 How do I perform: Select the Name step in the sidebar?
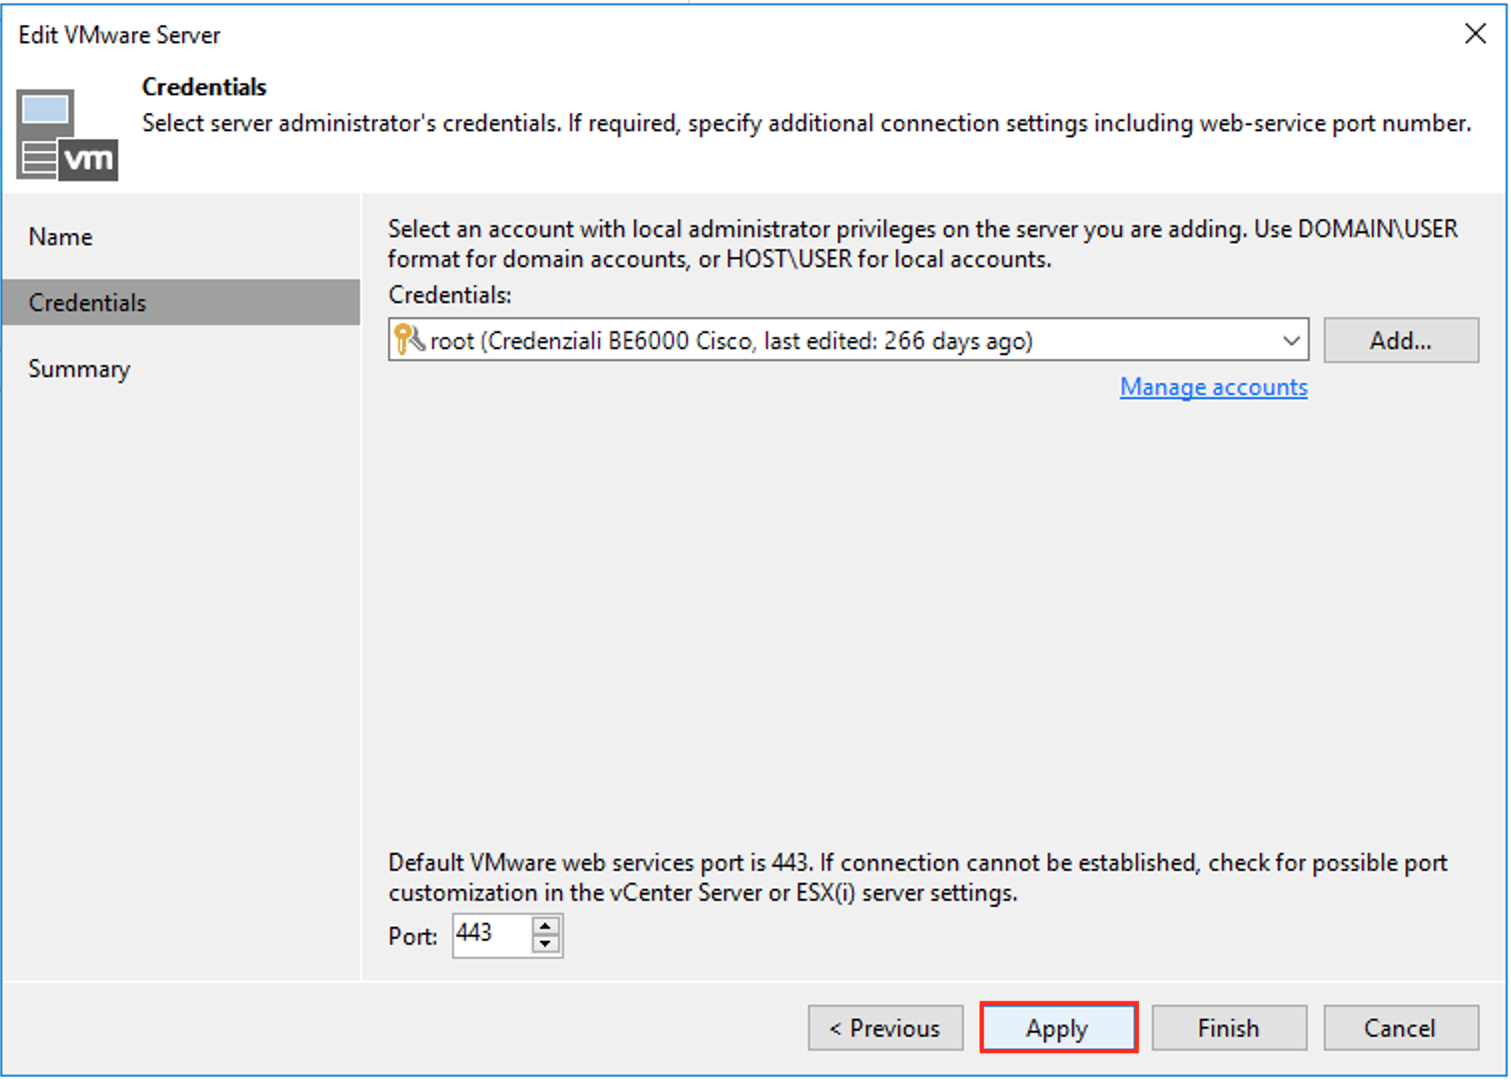pos(60,236)
